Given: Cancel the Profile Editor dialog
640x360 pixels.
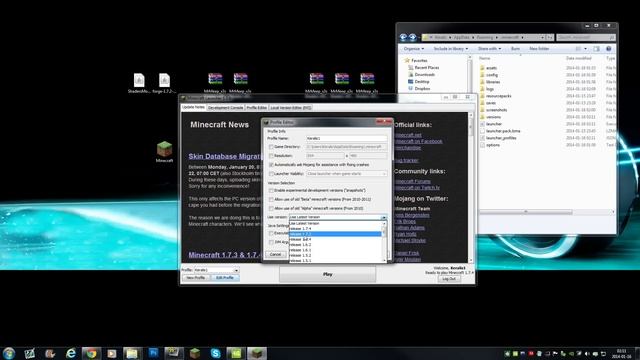Looking at the screenshot, I should click(x=276, y=254).
